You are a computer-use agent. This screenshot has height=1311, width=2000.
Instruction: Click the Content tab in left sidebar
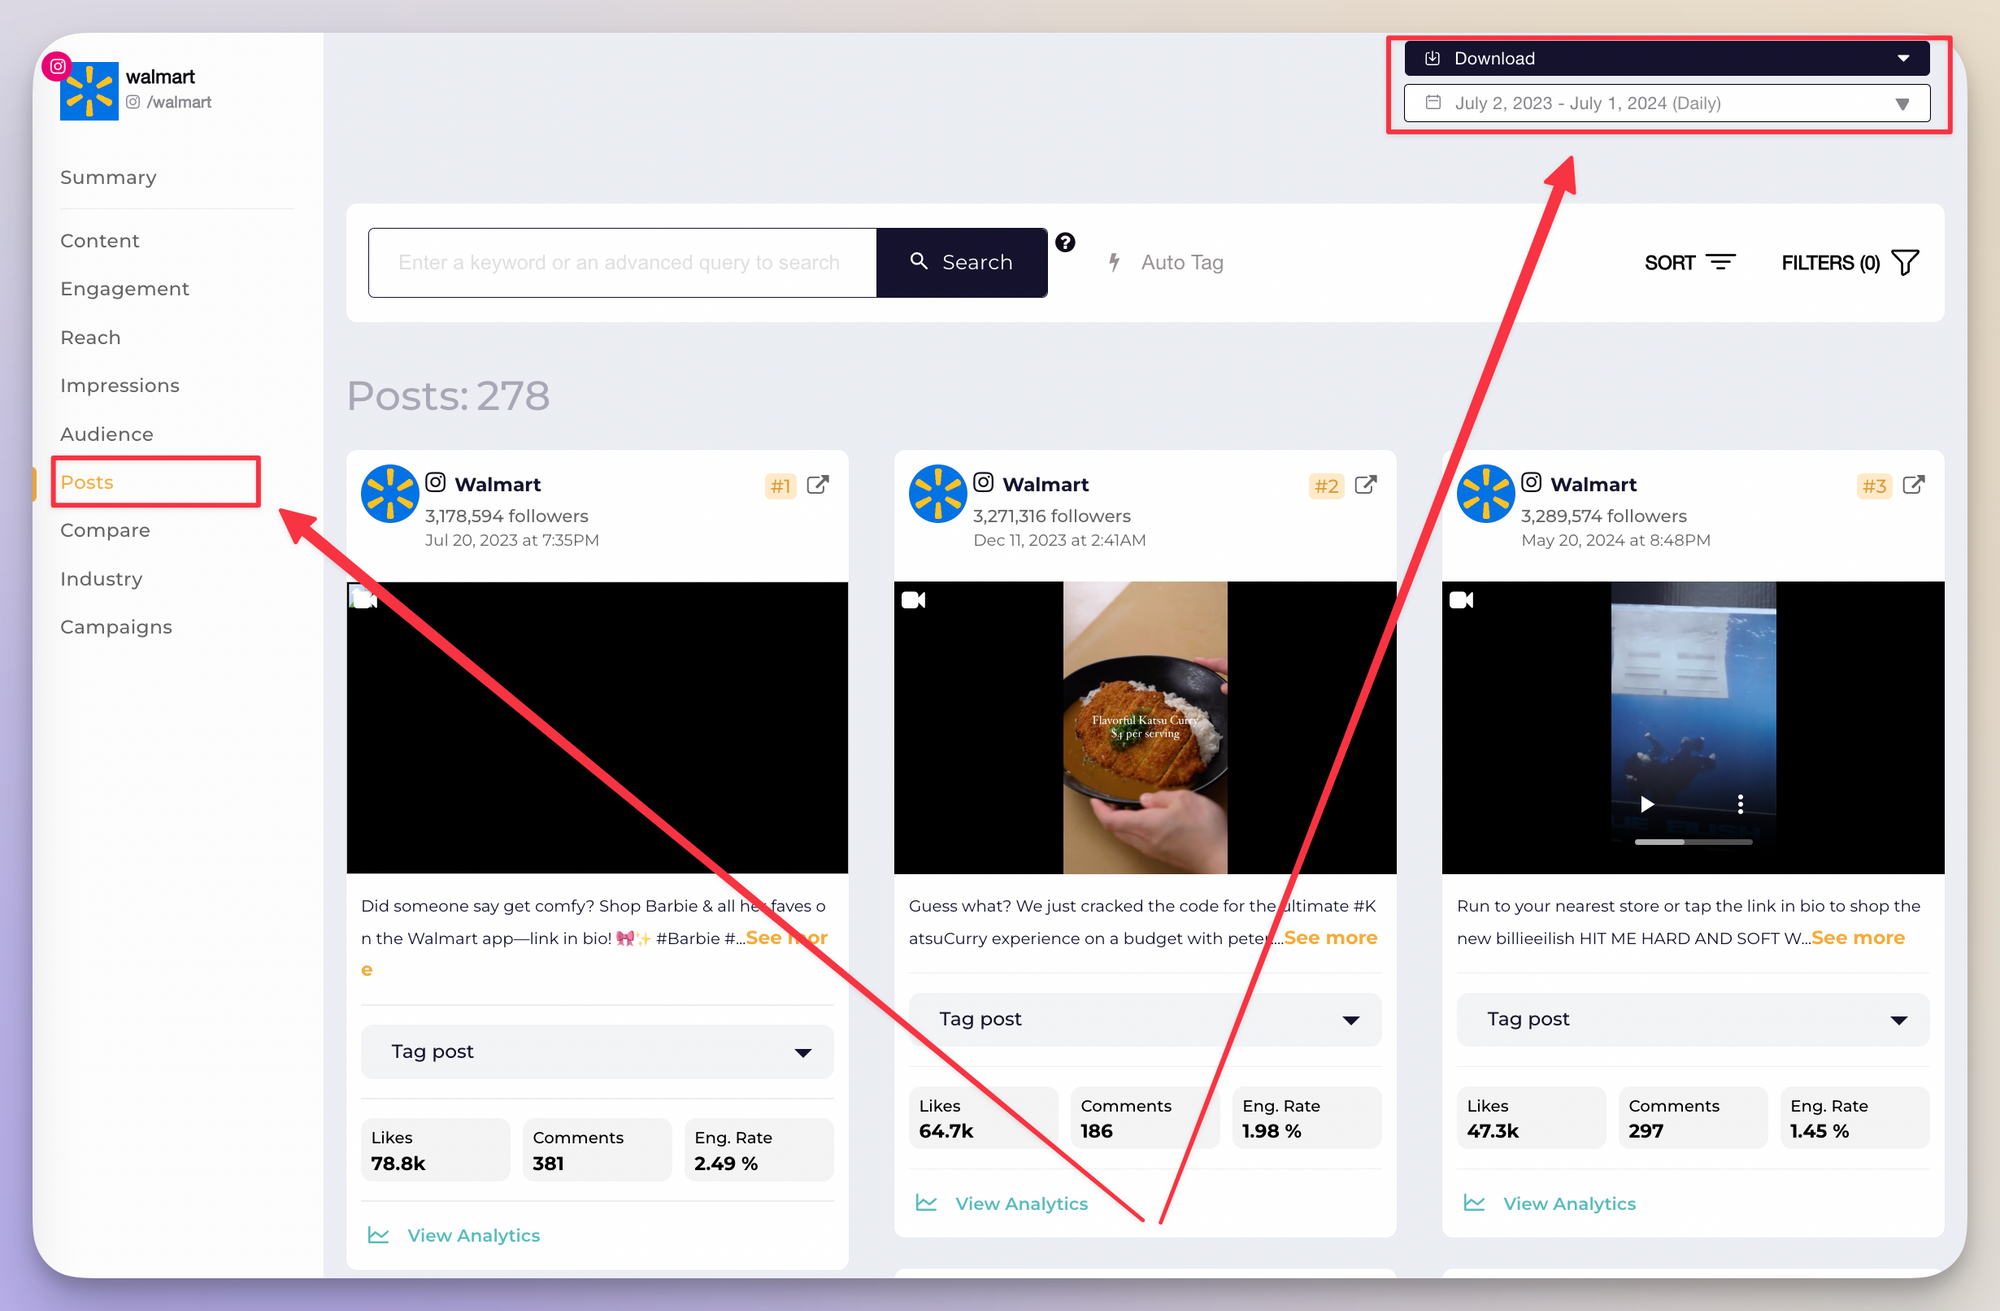click(98, 238)
